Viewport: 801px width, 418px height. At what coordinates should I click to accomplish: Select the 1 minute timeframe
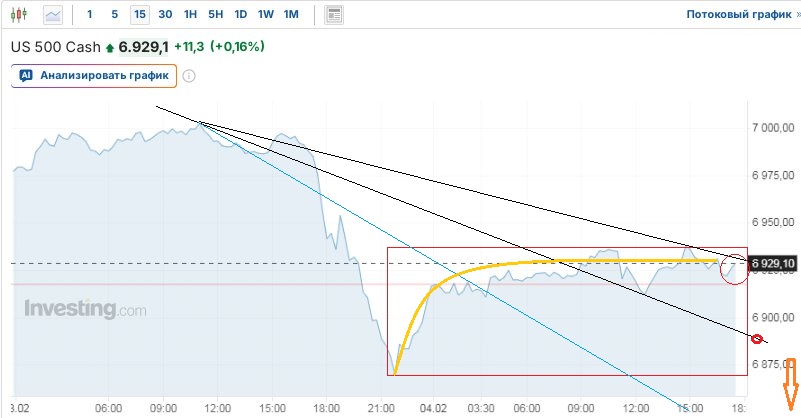click(x=90, y=15)
